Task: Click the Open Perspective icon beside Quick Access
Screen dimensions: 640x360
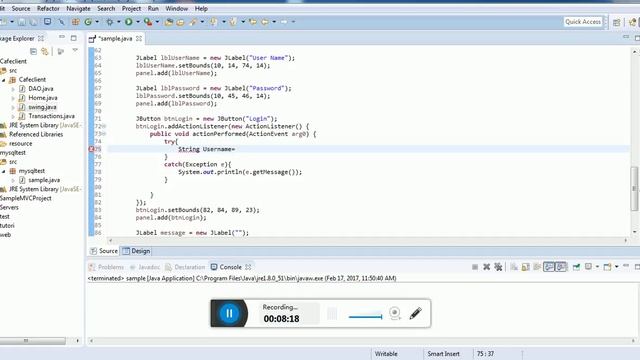Action: click(616, 22)
